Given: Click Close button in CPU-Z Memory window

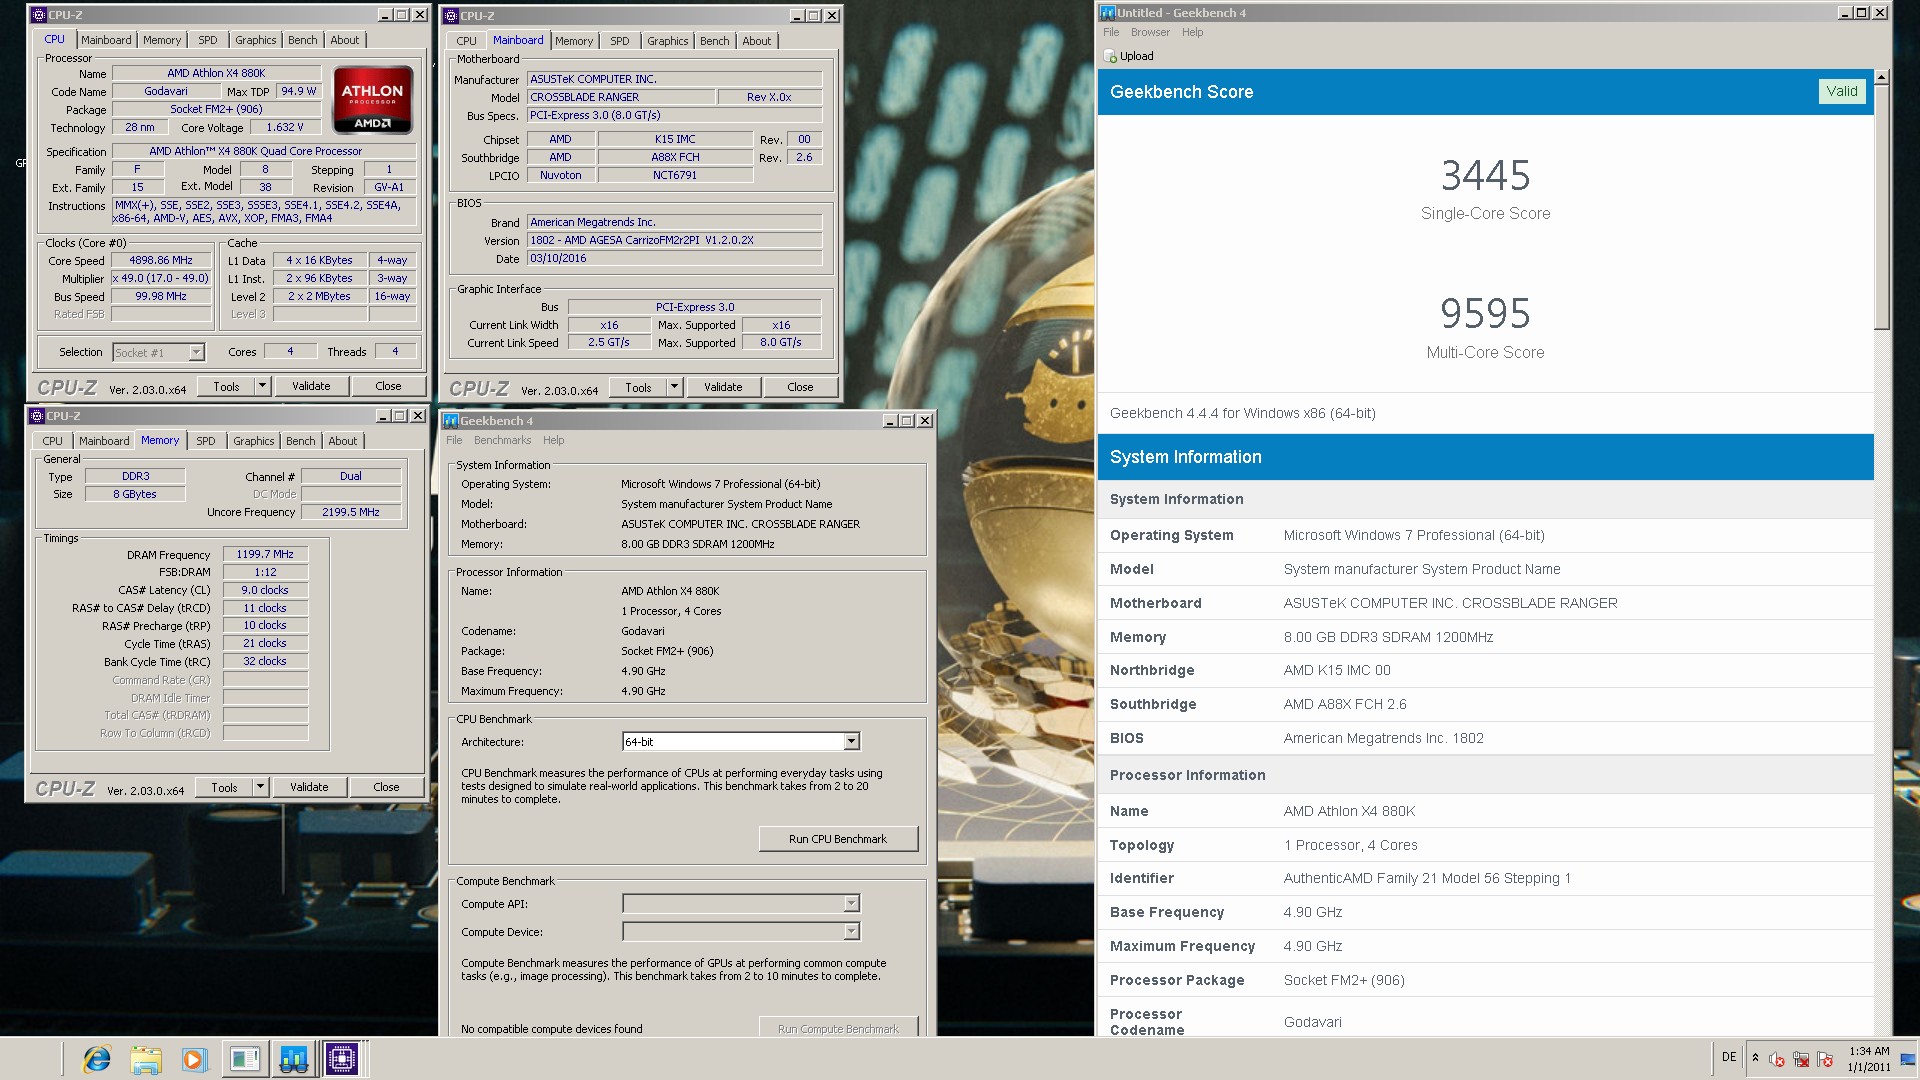Looking at the screenshot, I should click(386, 787).
